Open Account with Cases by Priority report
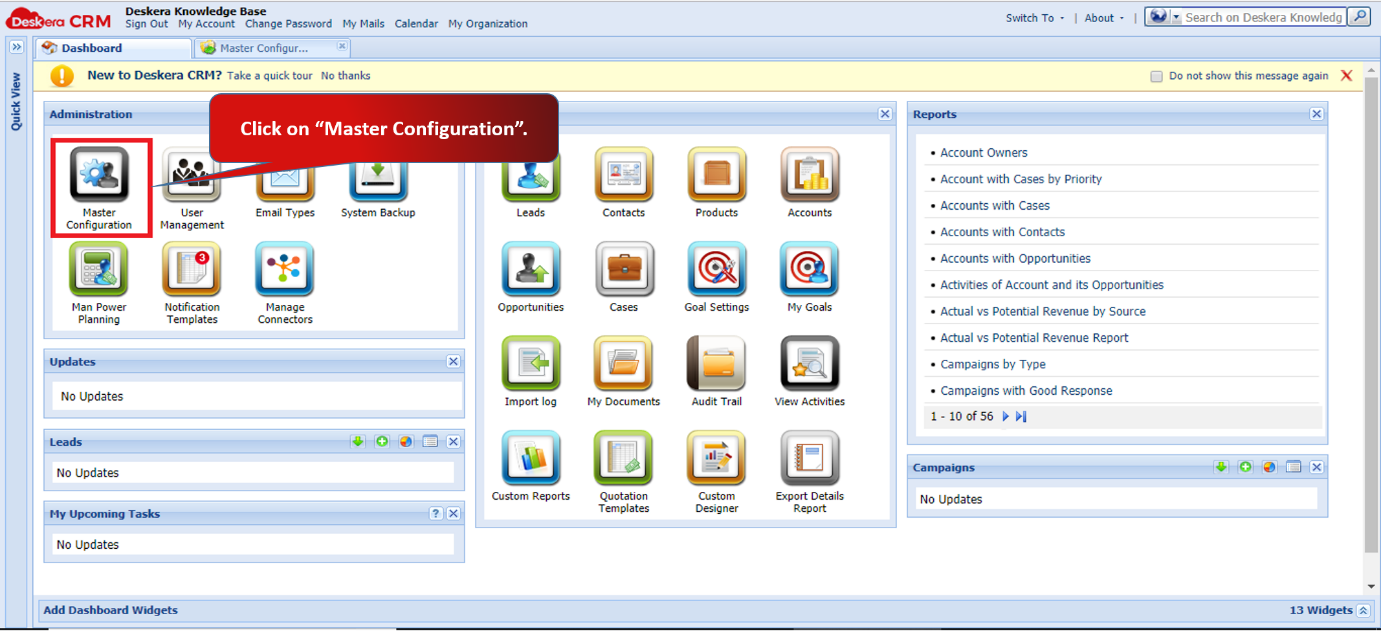The height and width of the screenshot is (631, 1381). [1021, 179]
